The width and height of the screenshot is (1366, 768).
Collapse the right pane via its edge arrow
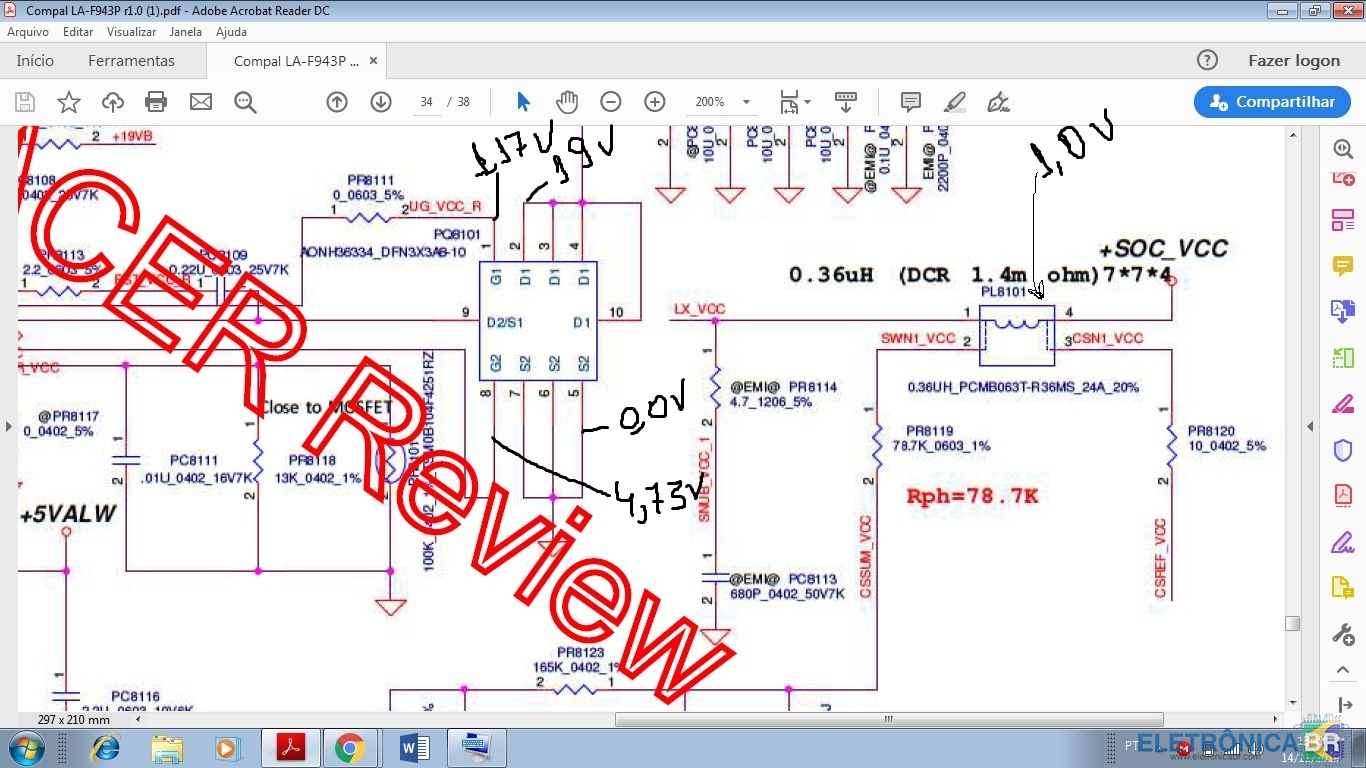tap(1310, 427)
